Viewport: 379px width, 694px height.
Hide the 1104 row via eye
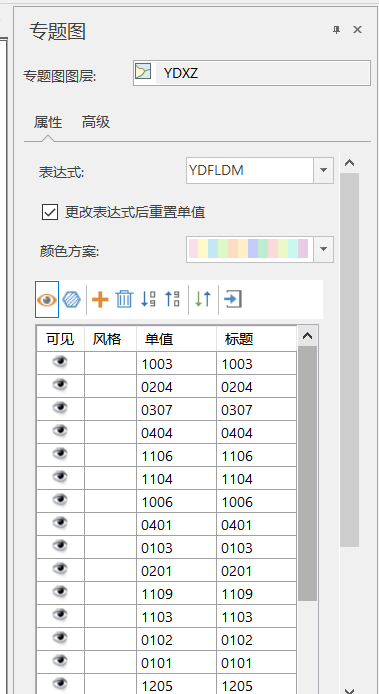[x=60, y=478]
